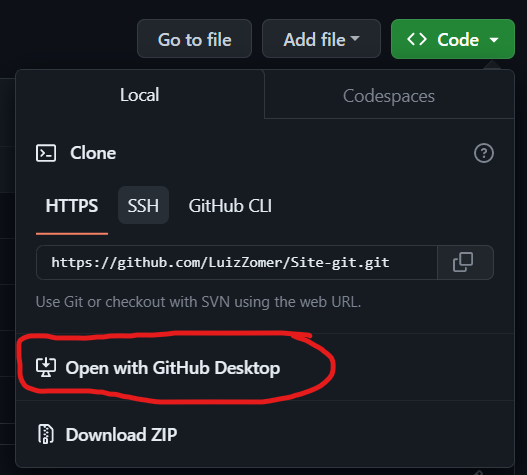The height and width of the screenshot is (475, 527).
Task: Select the Local tab
Action: pyautogui.click(x=140, y=95)
